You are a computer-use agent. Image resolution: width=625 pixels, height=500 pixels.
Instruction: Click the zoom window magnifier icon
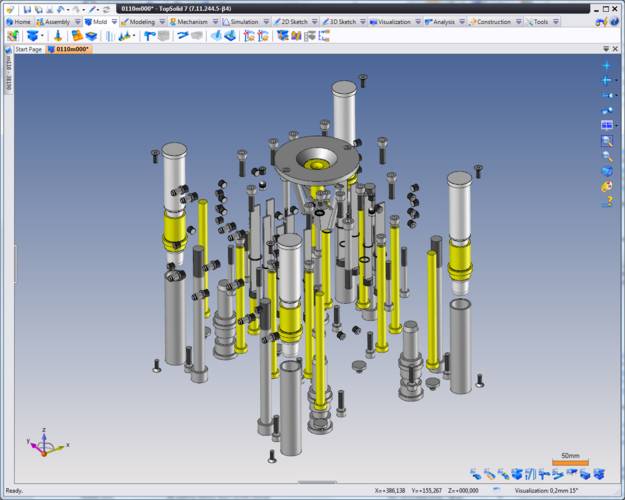pos(607,141)
